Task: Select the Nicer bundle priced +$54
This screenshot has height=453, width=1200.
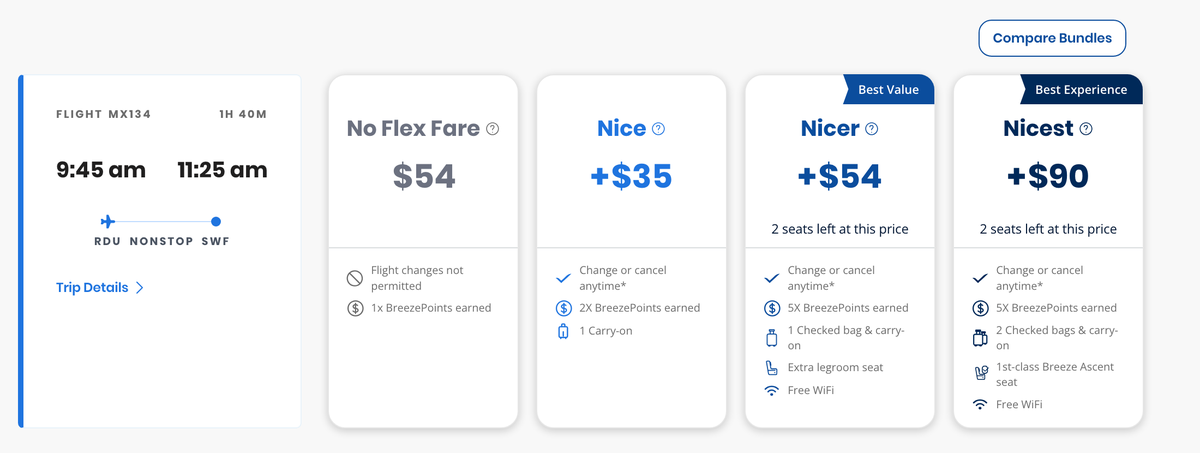Action: 839,176
